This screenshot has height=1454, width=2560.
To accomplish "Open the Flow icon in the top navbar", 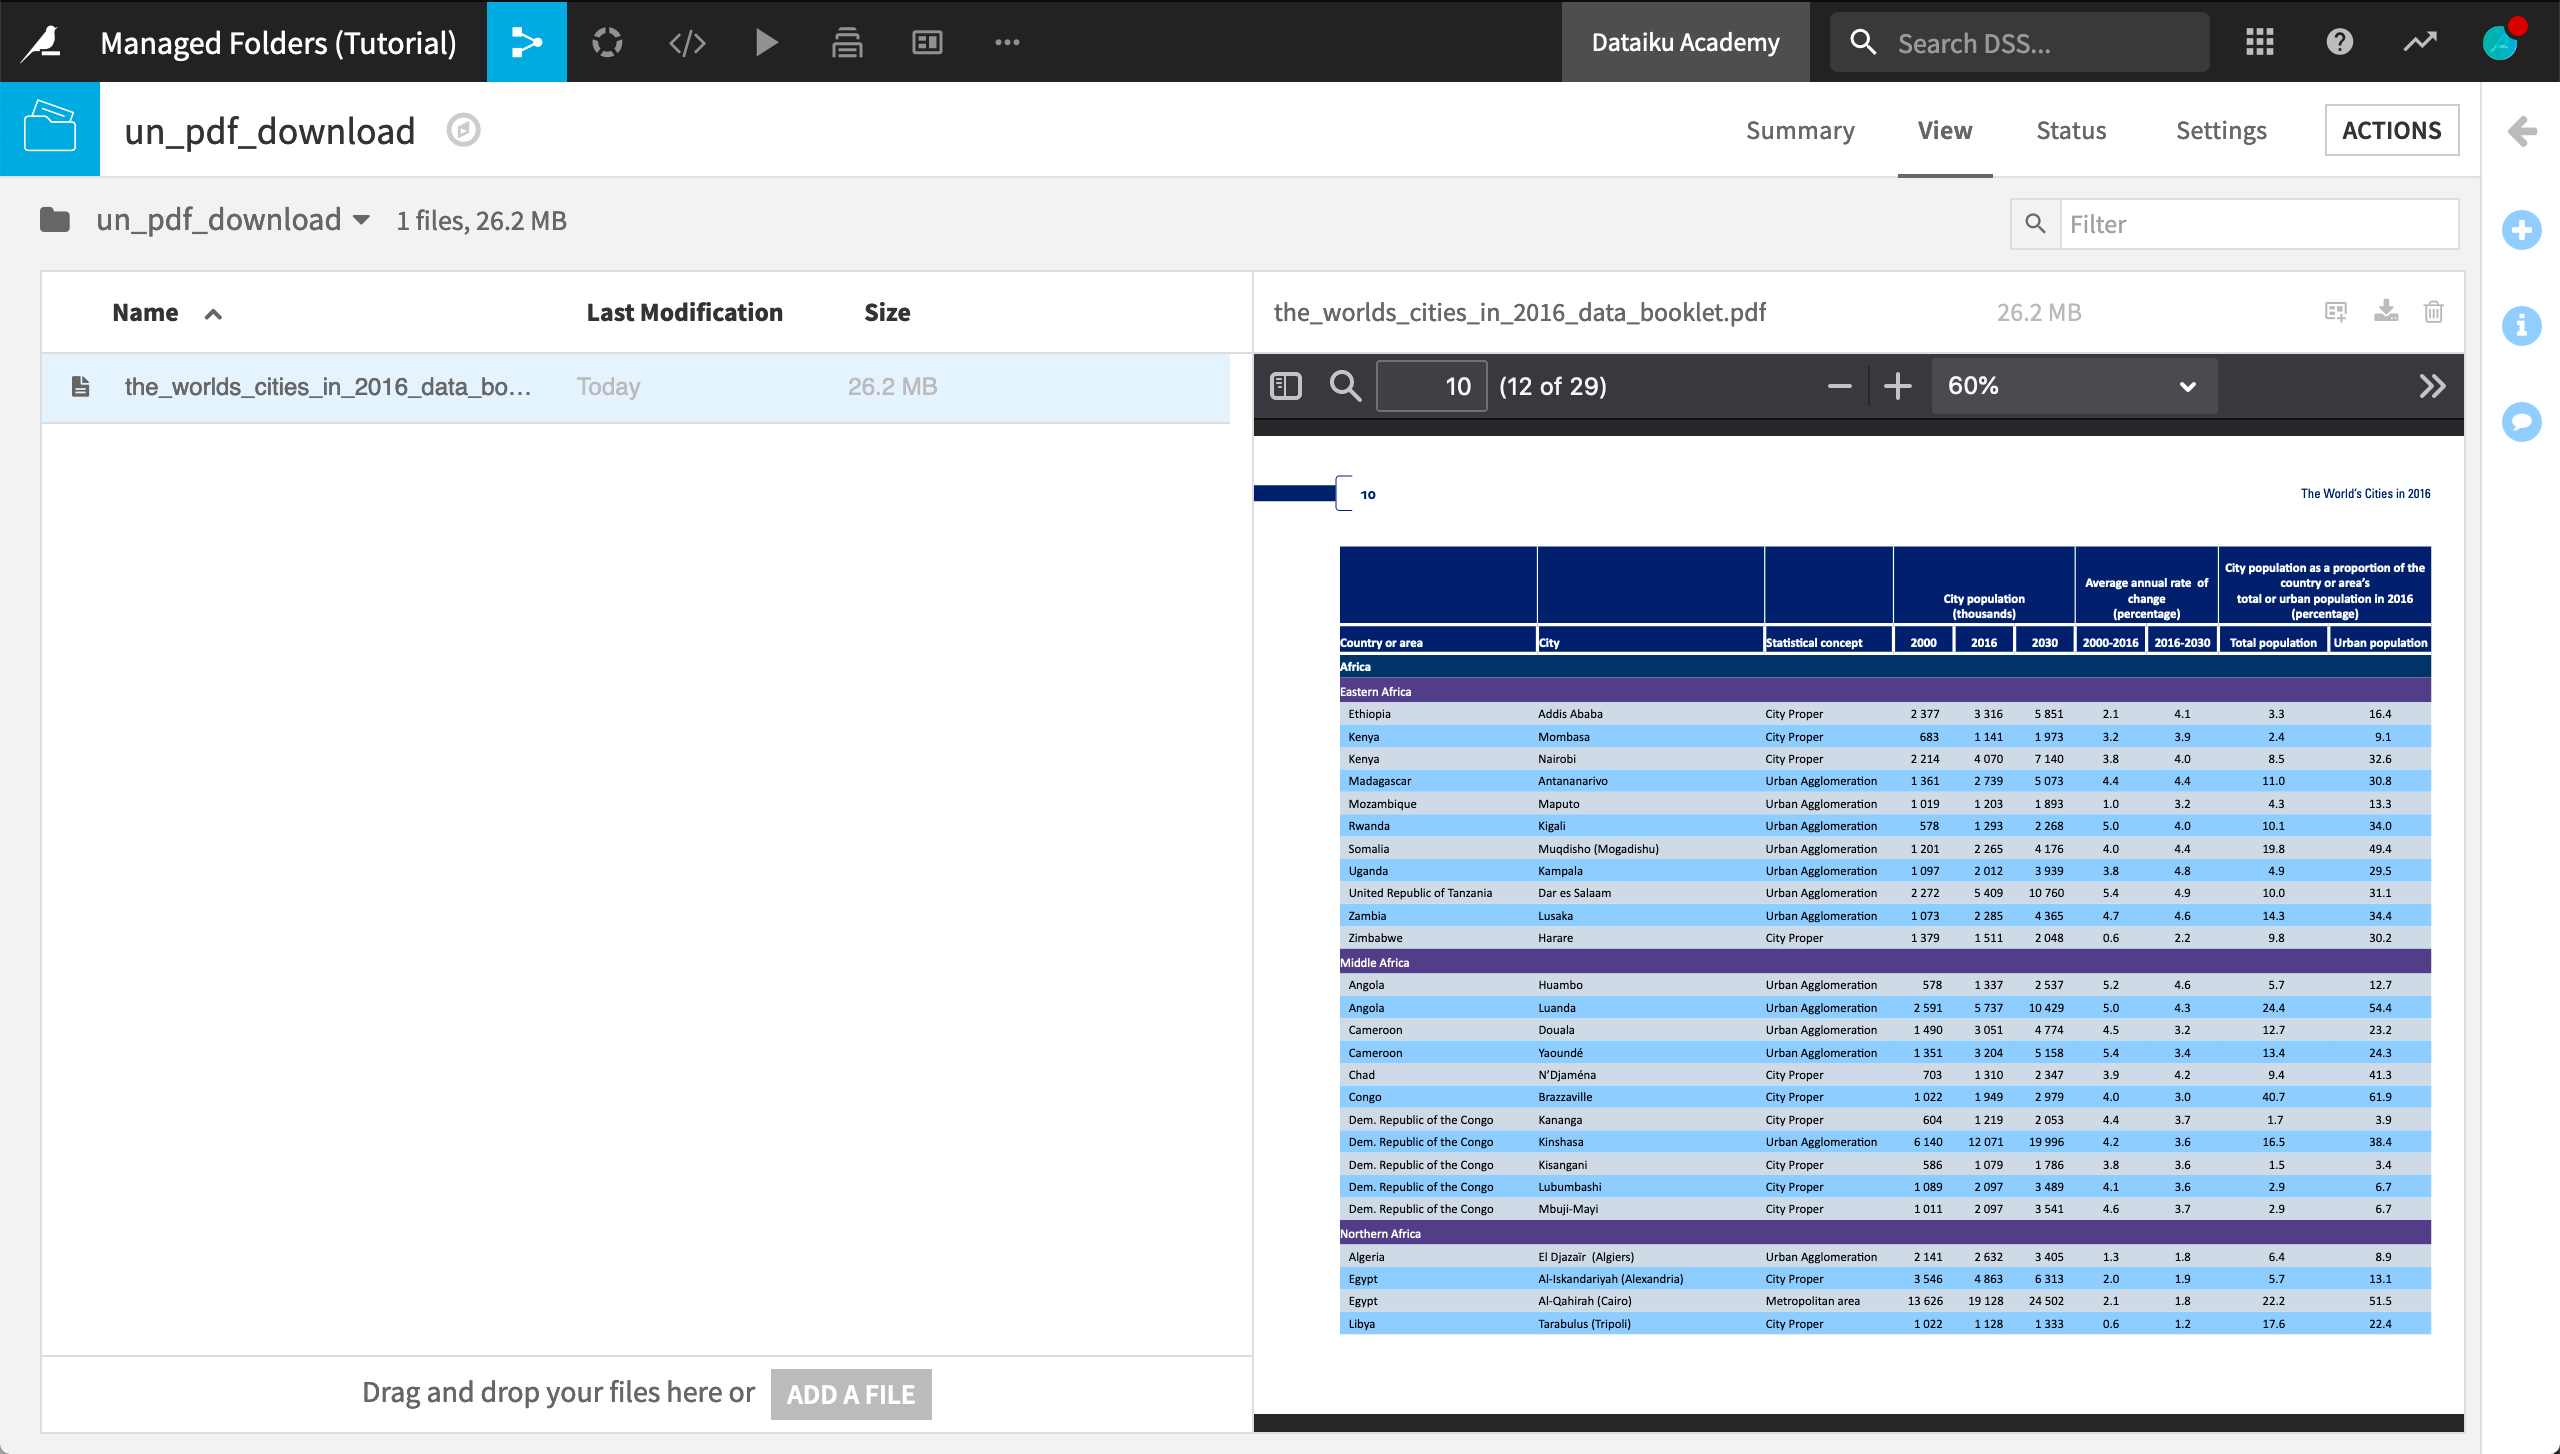I will pos(526,41).
